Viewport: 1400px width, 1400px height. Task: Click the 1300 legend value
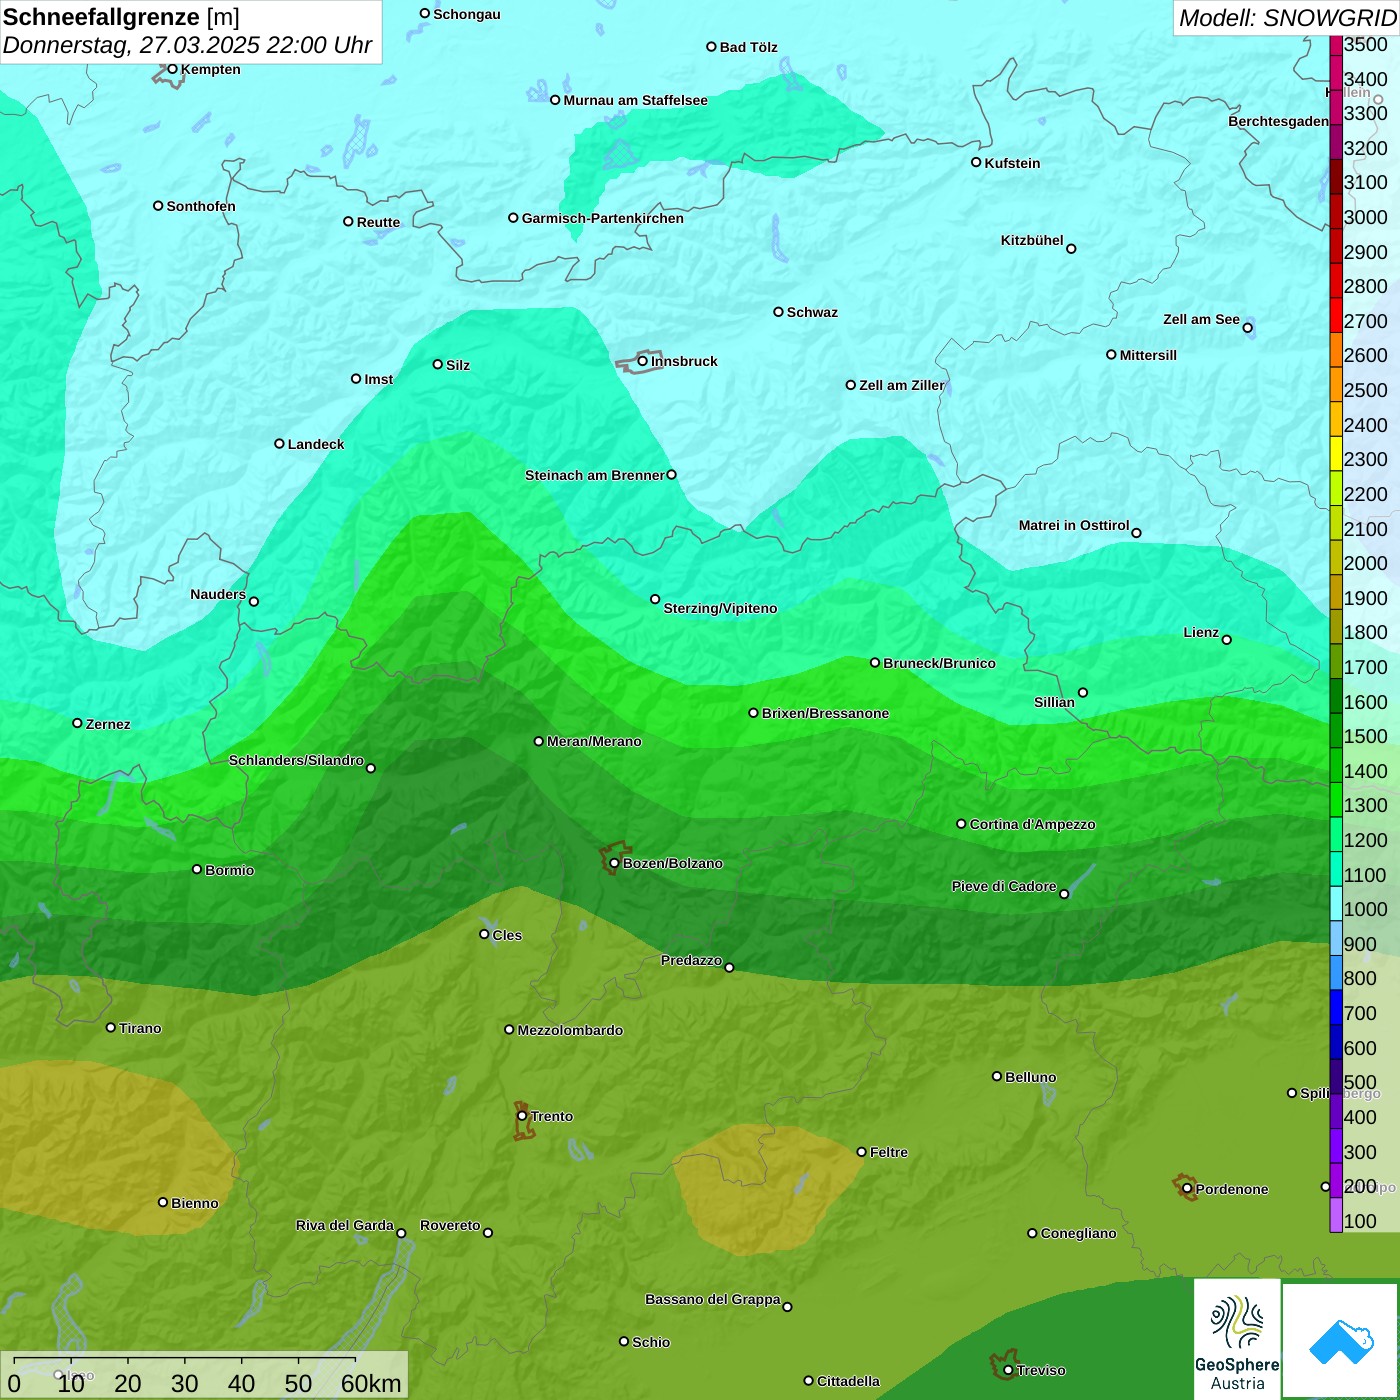(1366, 805)
